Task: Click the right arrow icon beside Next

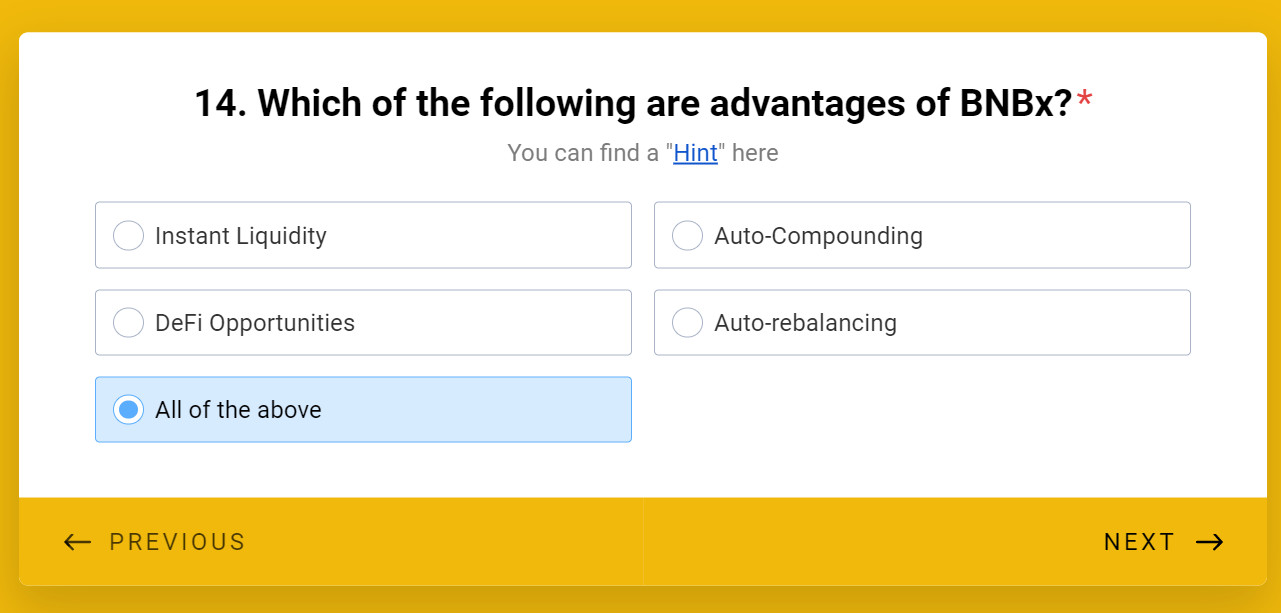Action: [1209, 542]
